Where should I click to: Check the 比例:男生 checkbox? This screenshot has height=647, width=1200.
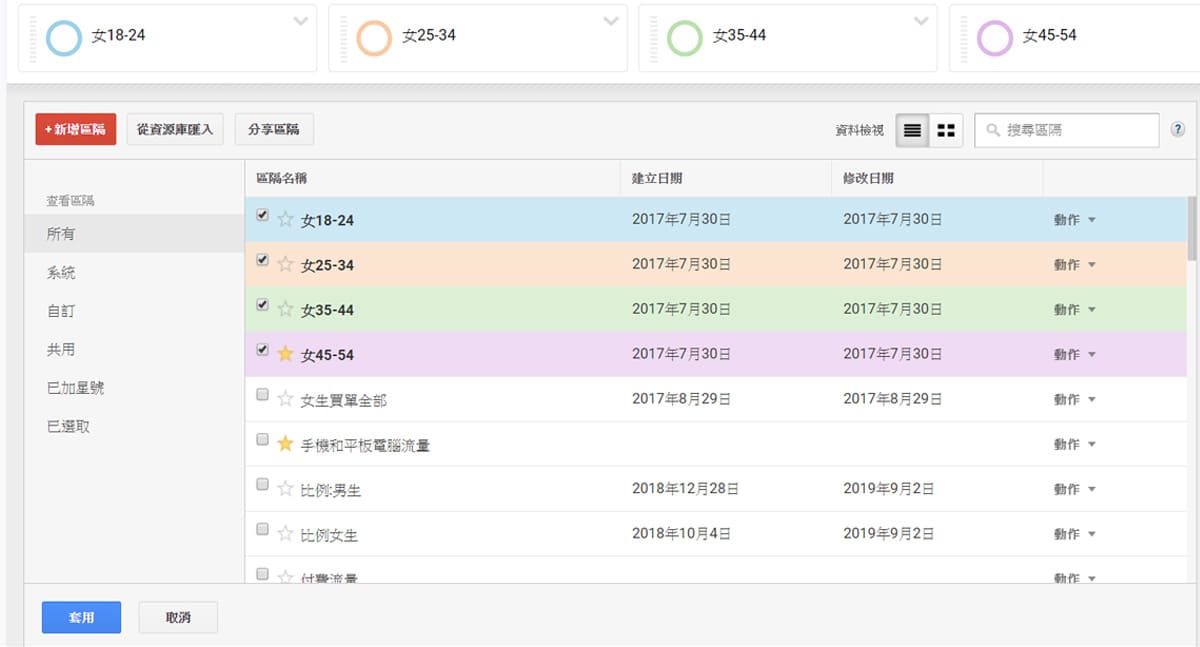[262, 484]
